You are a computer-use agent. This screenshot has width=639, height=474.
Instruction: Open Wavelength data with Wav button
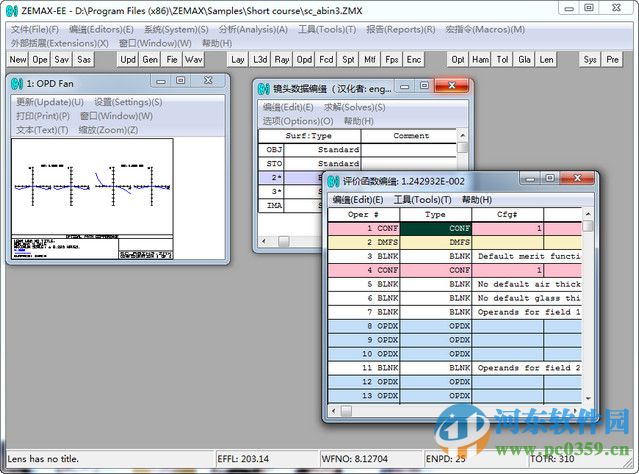click(x=193, y=60)
